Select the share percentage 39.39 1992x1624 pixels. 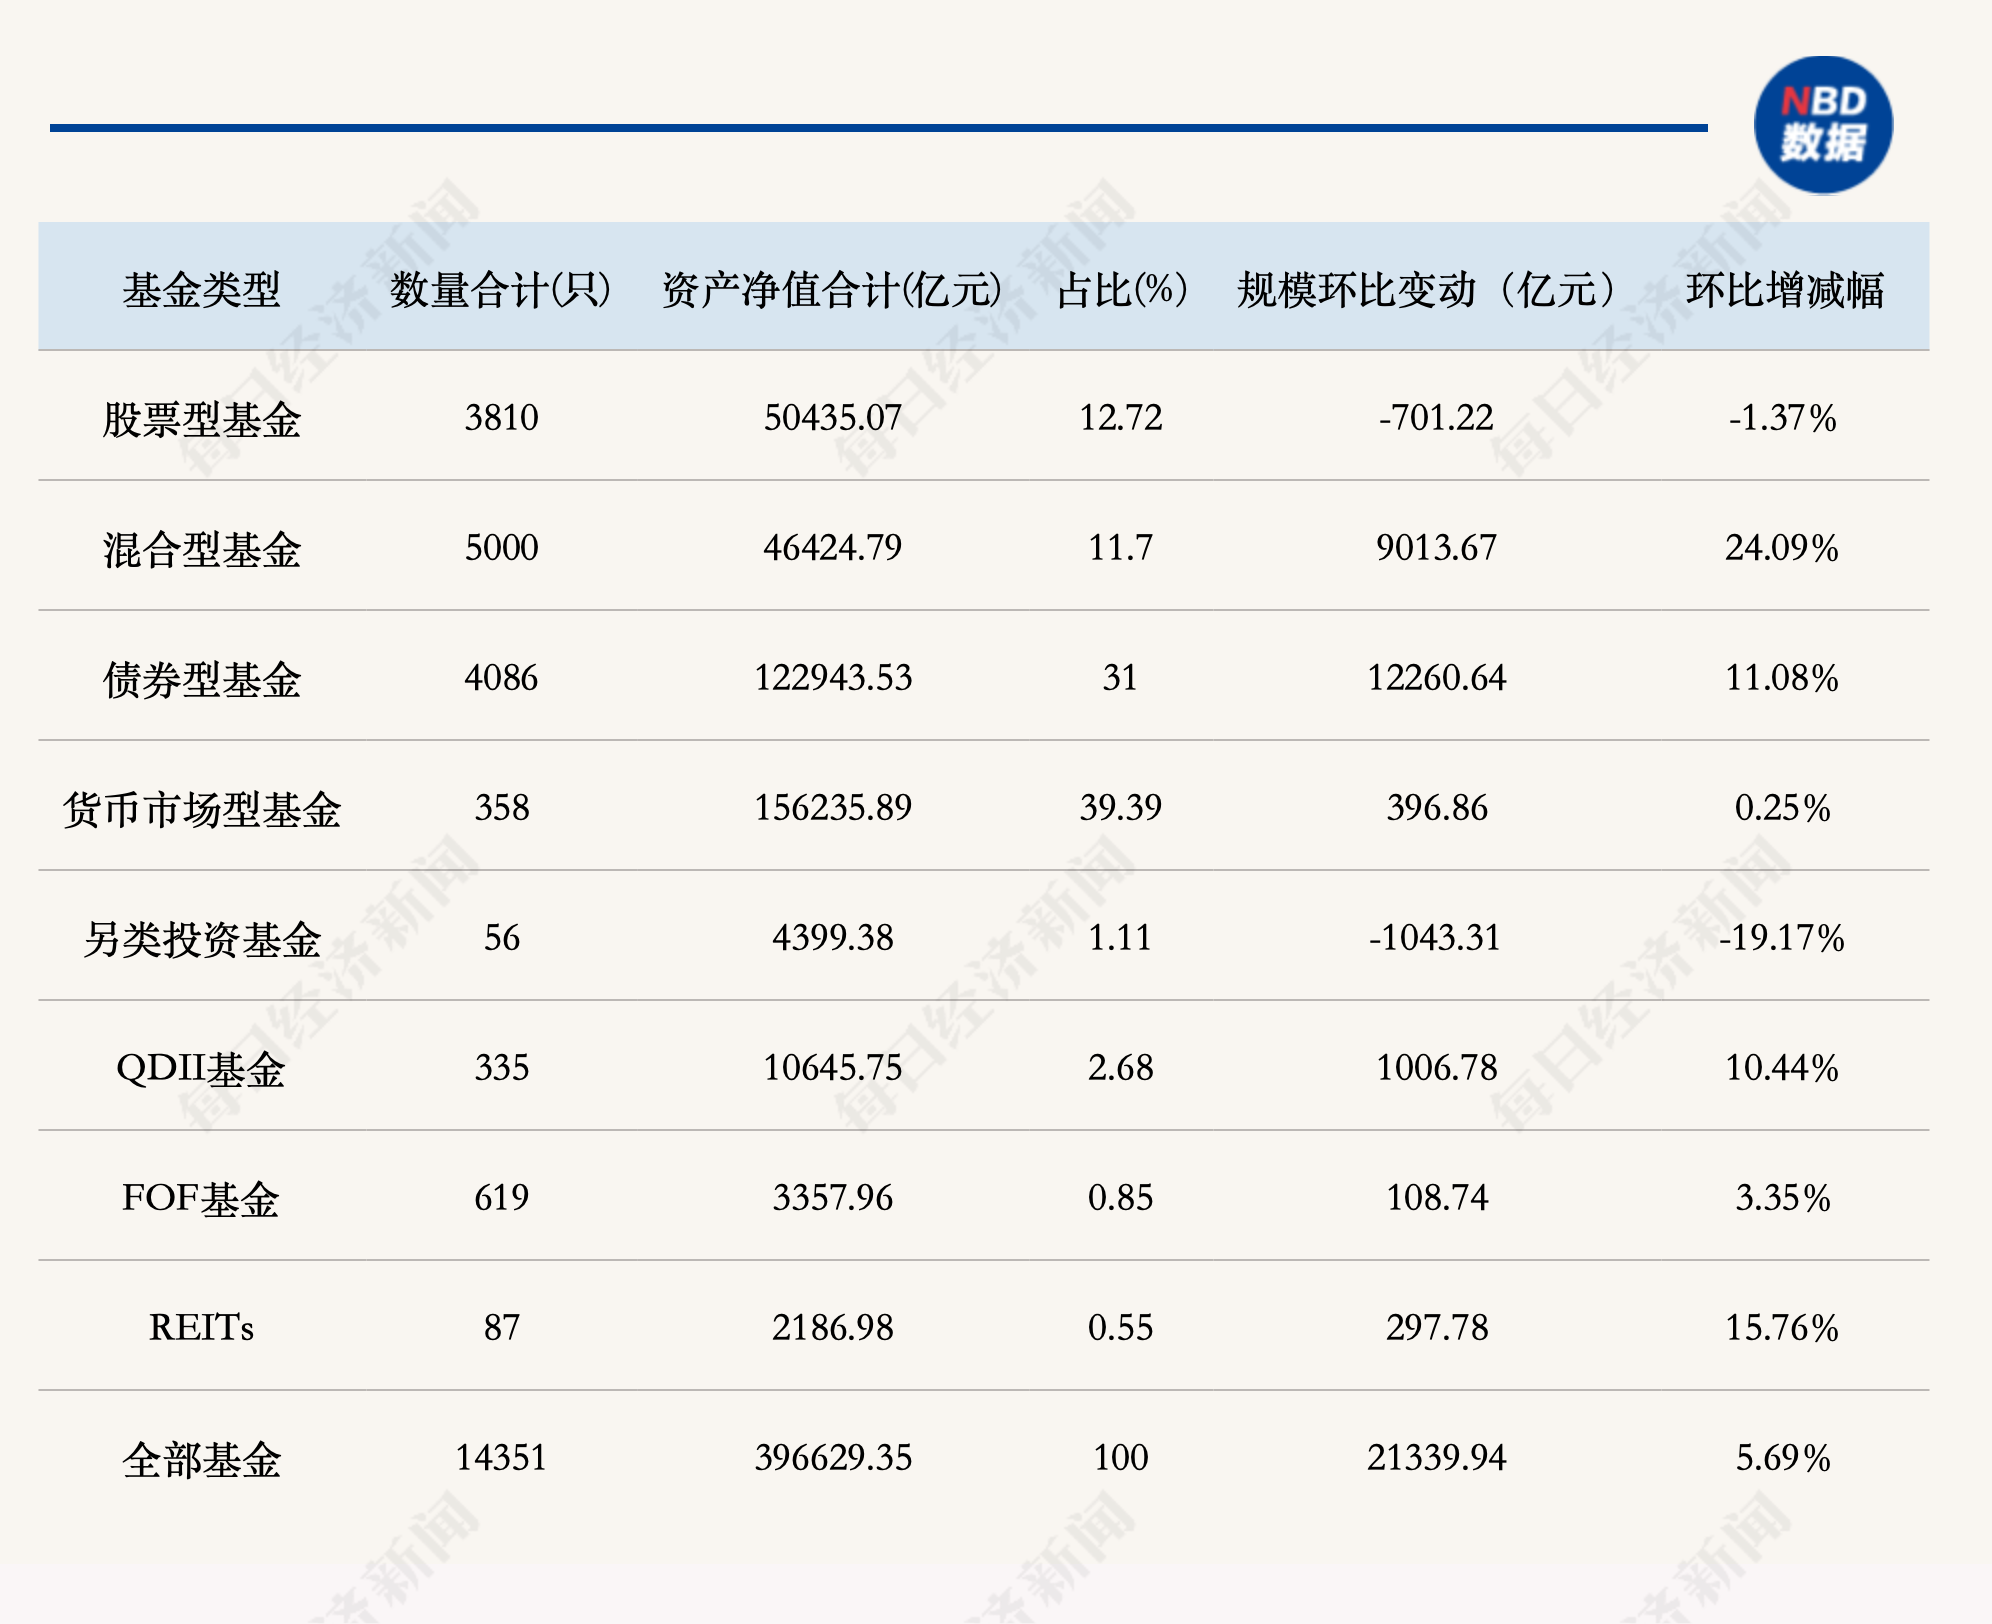tap(1120, 807)
